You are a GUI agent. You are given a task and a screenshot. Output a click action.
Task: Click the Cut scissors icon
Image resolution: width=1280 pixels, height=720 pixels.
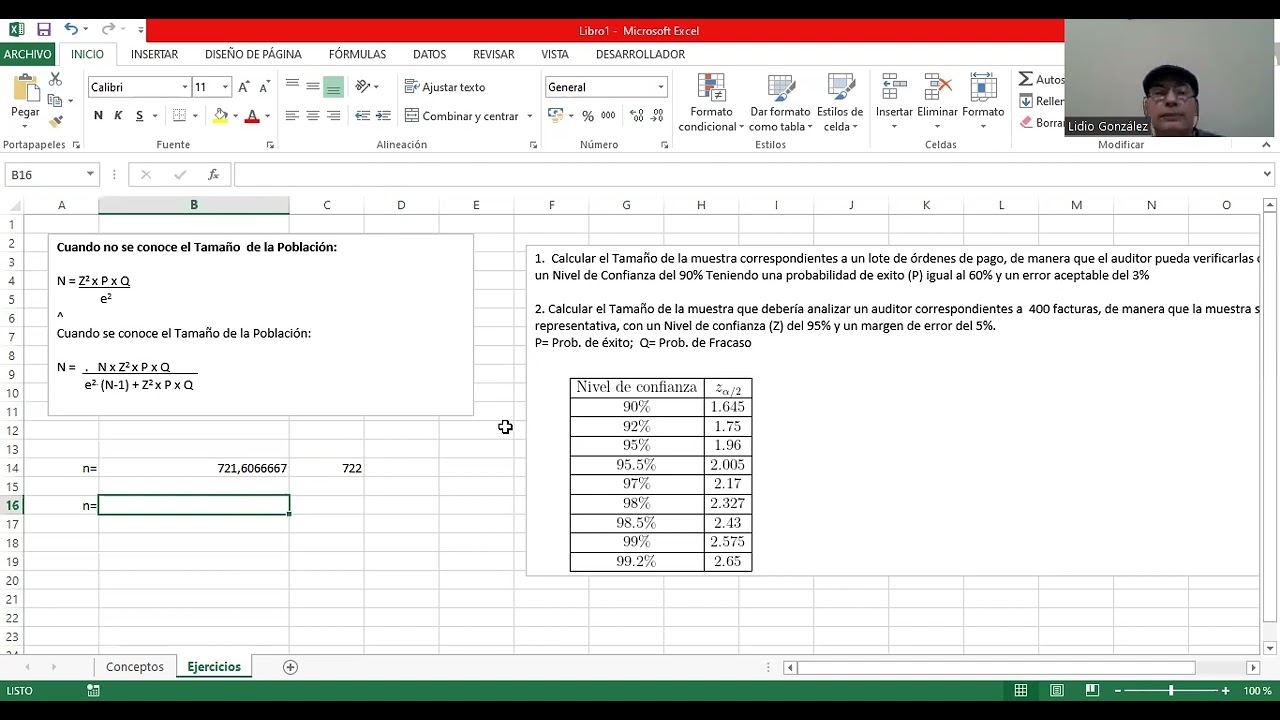[x=55, y=80]
